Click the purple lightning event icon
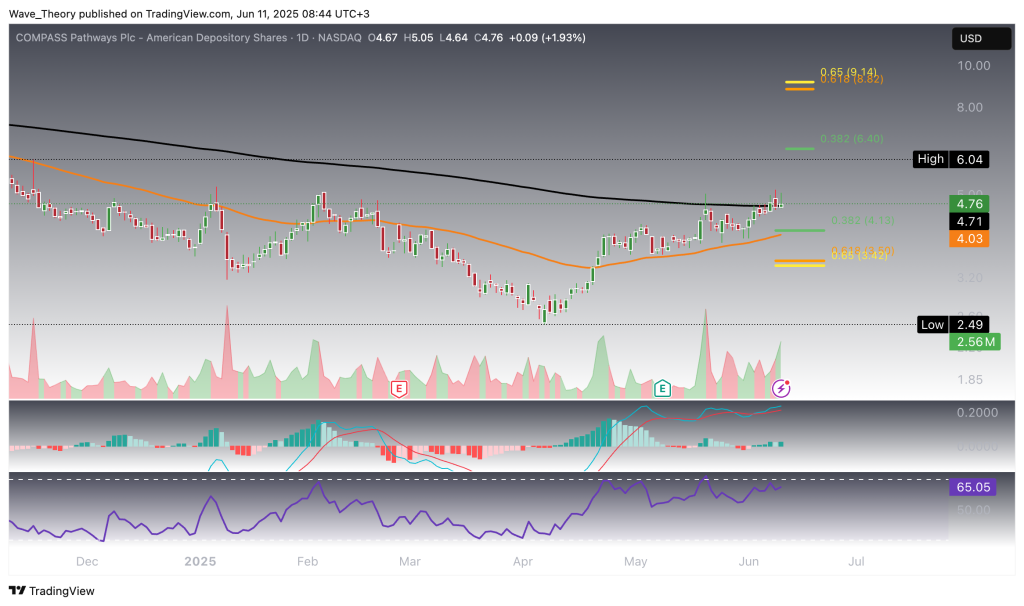The width and height of the screenshot is (1024, 606). 781,389
